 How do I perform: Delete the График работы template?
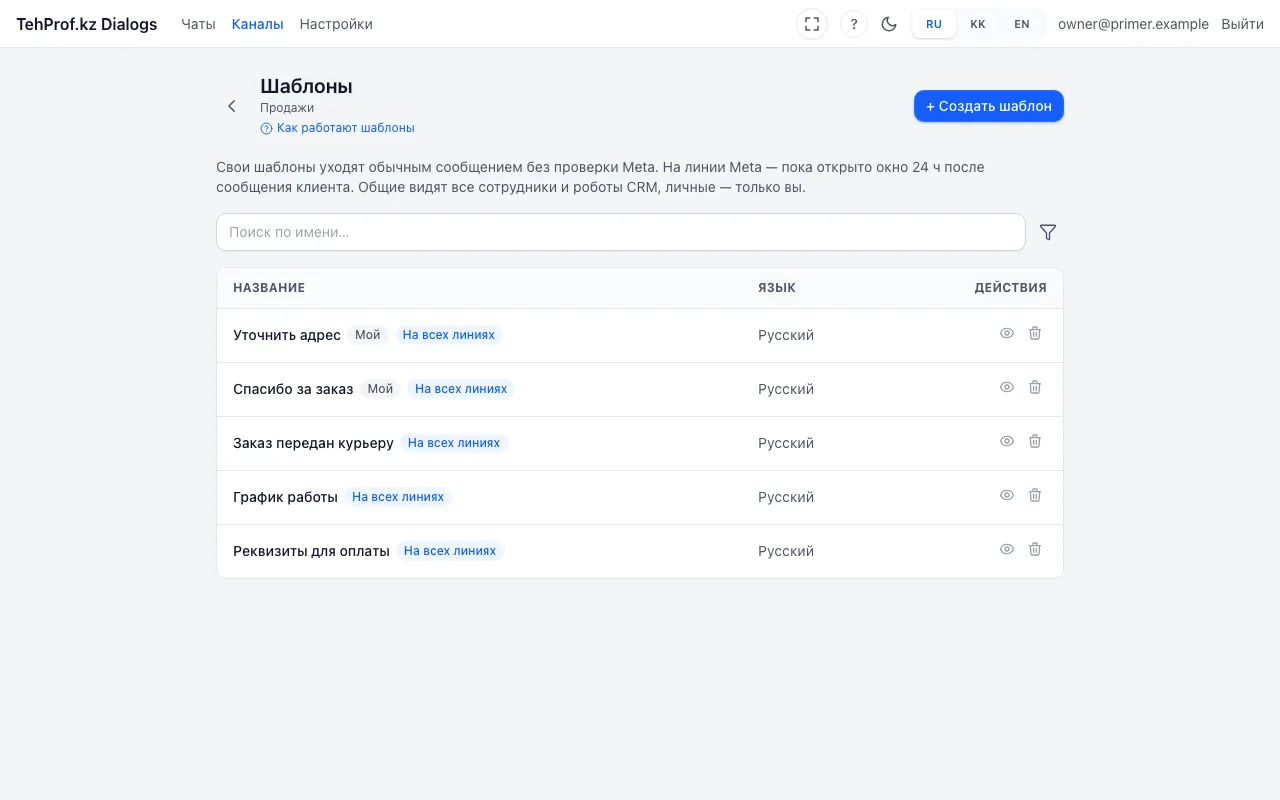pos(1035,496)
